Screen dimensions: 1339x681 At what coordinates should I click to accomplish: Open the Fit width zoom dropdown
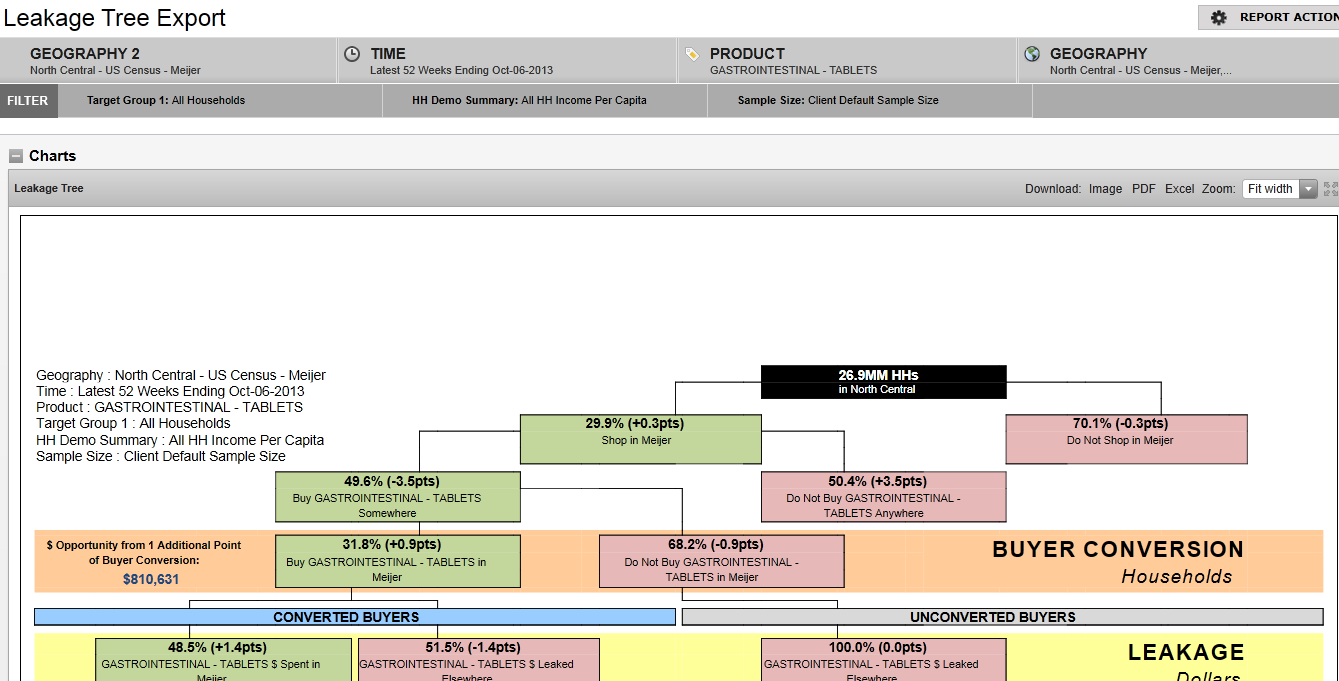[x=1307, y=189]
